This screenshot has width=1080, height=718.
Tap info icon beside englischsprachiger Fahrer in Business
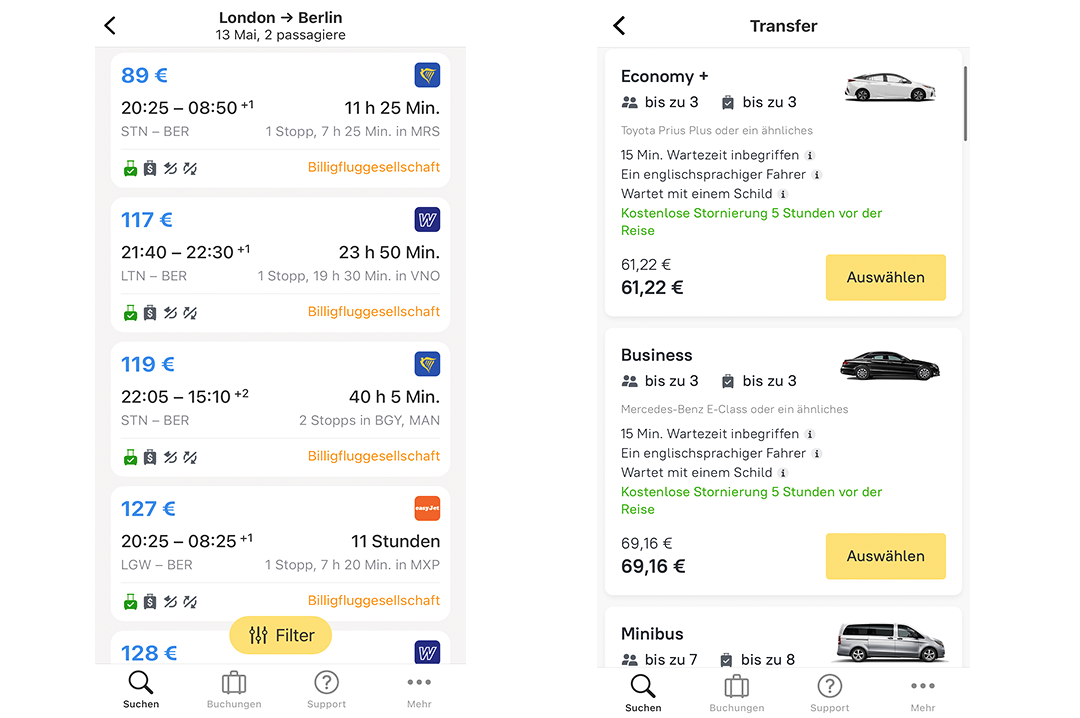(817, 454)
